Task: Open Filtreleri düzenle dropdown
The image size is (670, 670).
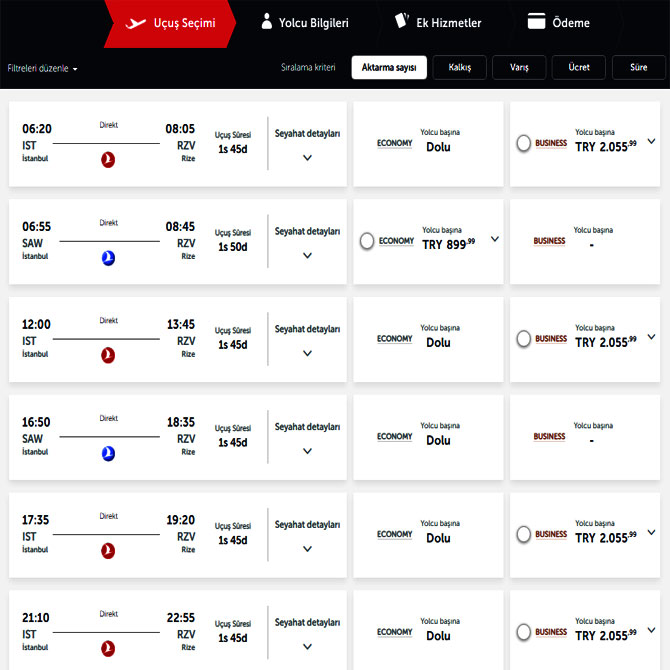Action: (42, 69)
